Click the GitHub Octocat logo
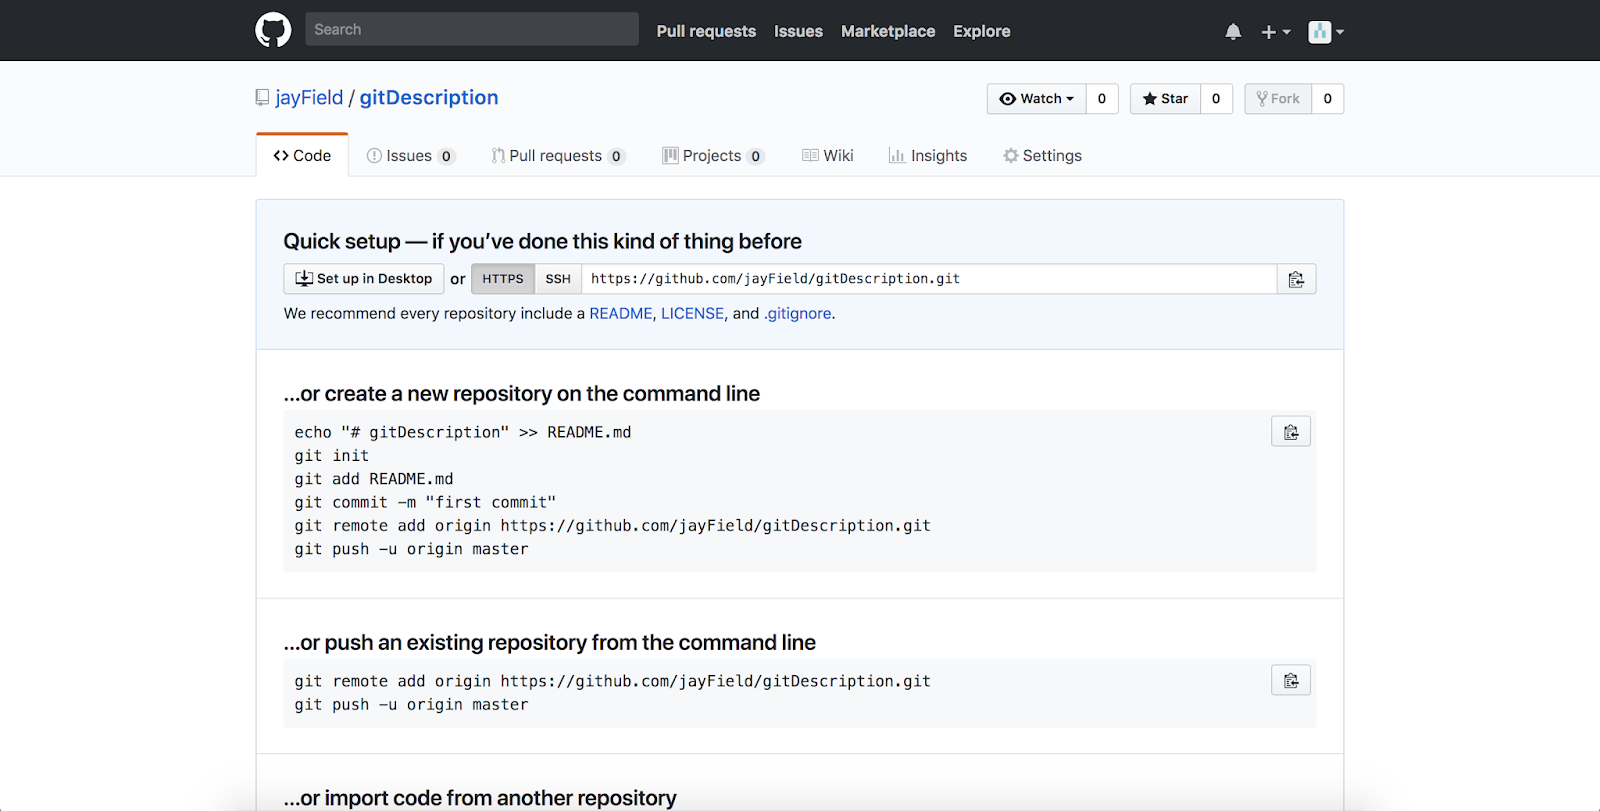 click(273, 30)
